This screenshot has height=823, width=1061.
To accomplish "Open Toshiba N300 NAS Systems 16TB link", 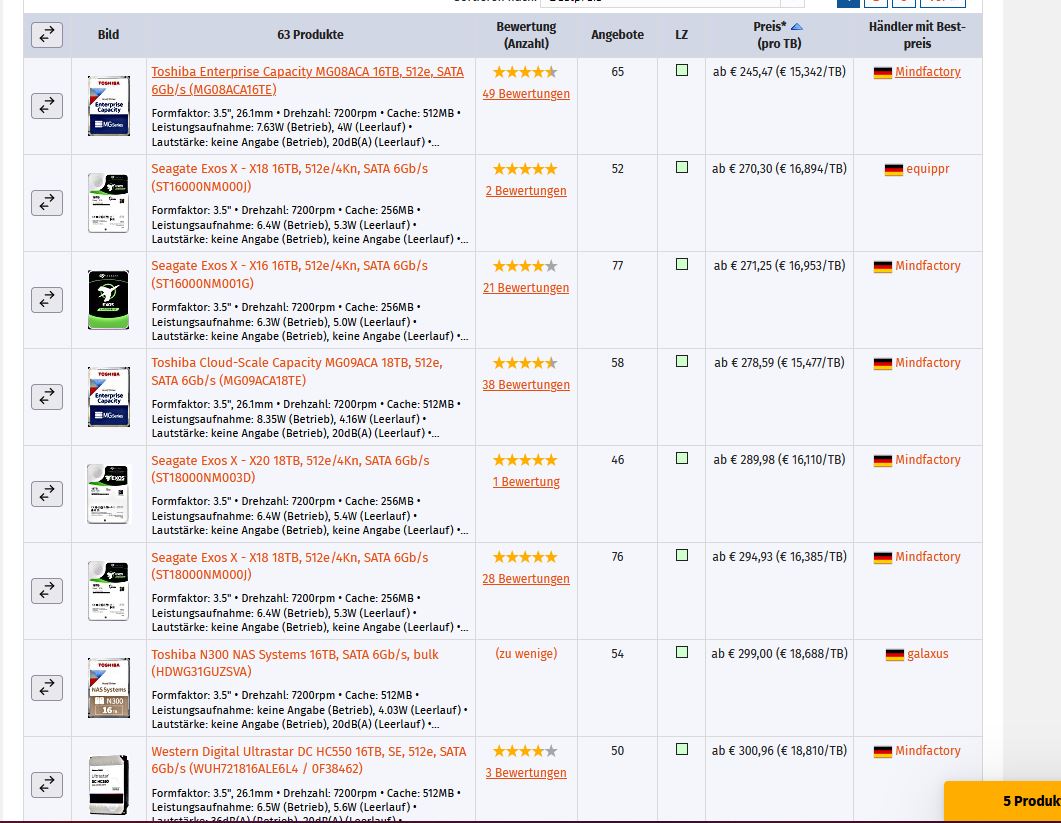I will click(x=295, y=663).
